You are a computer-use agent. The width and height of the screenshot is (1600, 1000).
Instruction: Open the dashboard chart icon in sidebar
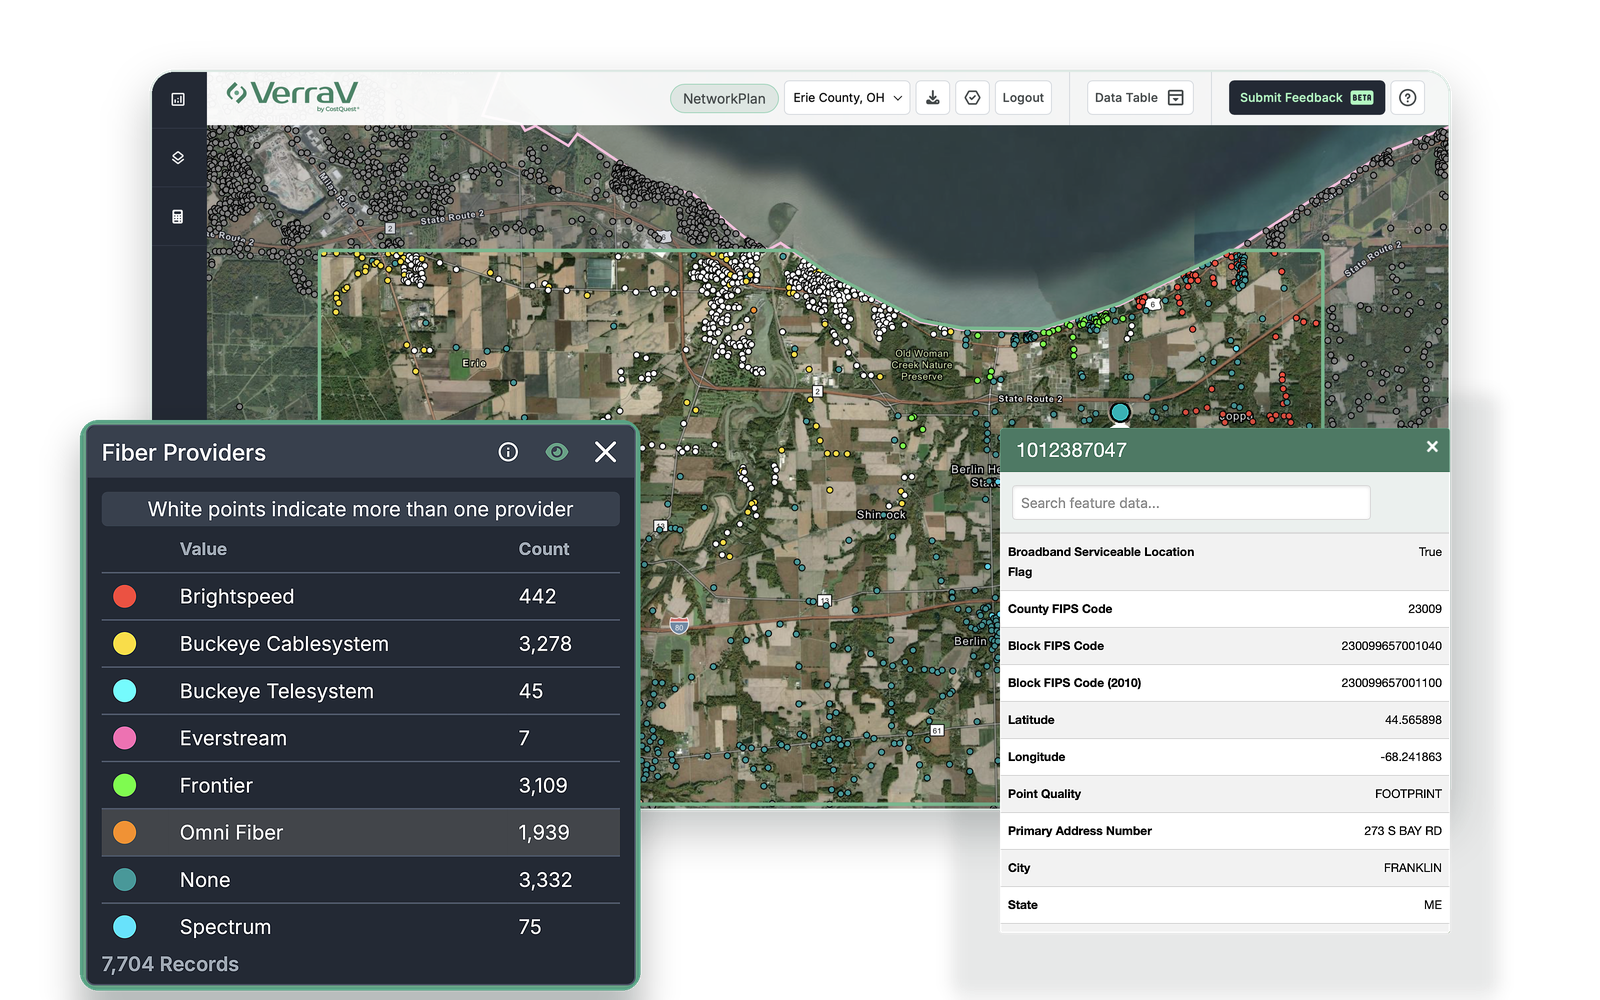(x=178, y=99)
